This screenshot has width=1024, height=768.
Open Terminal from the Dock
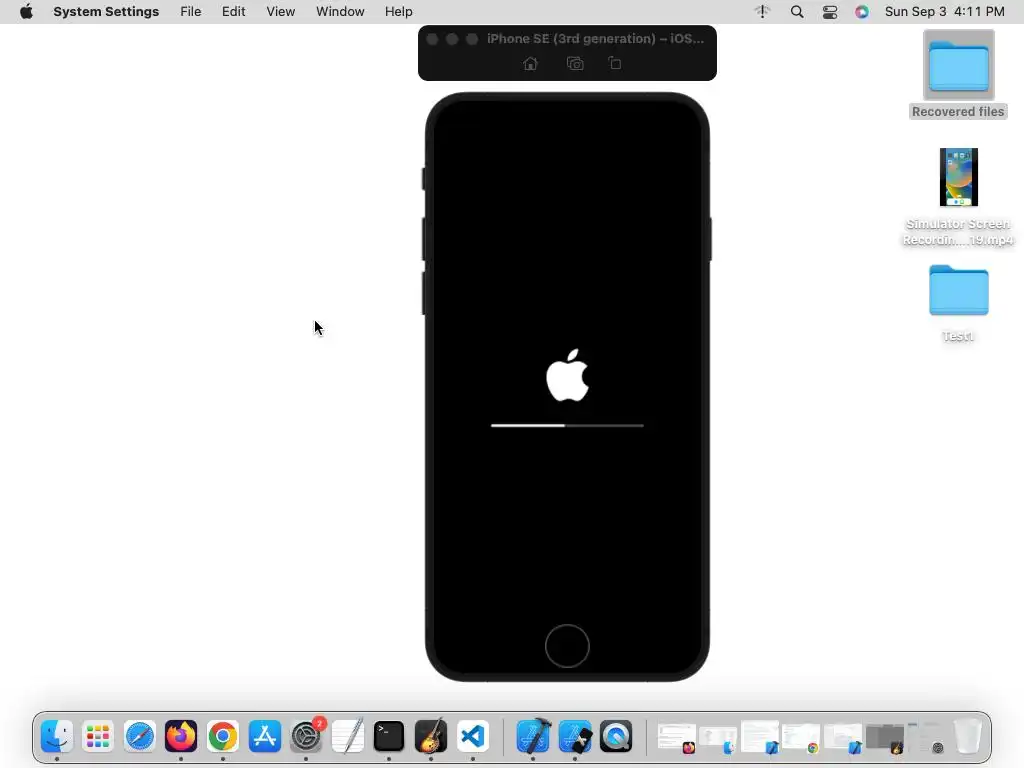[x=389, y=736]
